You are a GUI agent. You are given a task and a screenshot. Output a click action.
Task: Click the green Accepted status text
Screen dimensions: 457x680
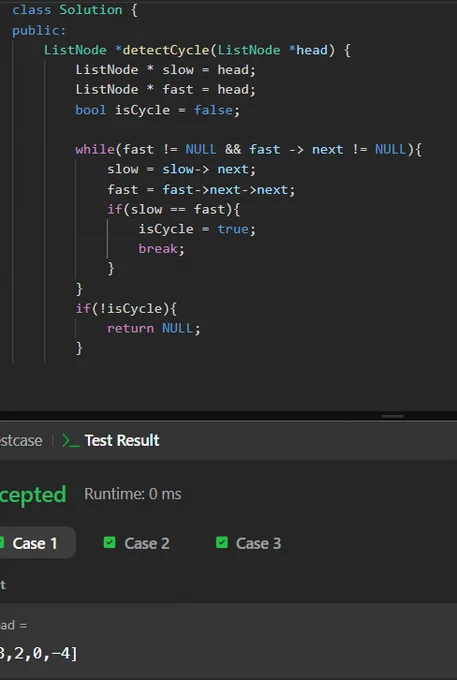tap(33, 494)
